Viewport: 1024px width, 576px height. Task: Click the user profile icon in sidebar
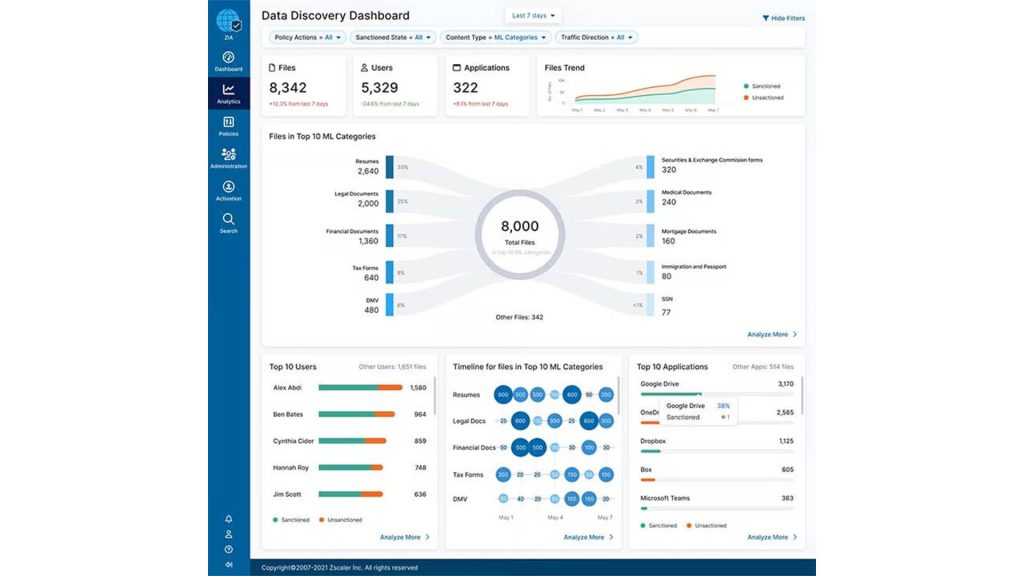(229, 534)
